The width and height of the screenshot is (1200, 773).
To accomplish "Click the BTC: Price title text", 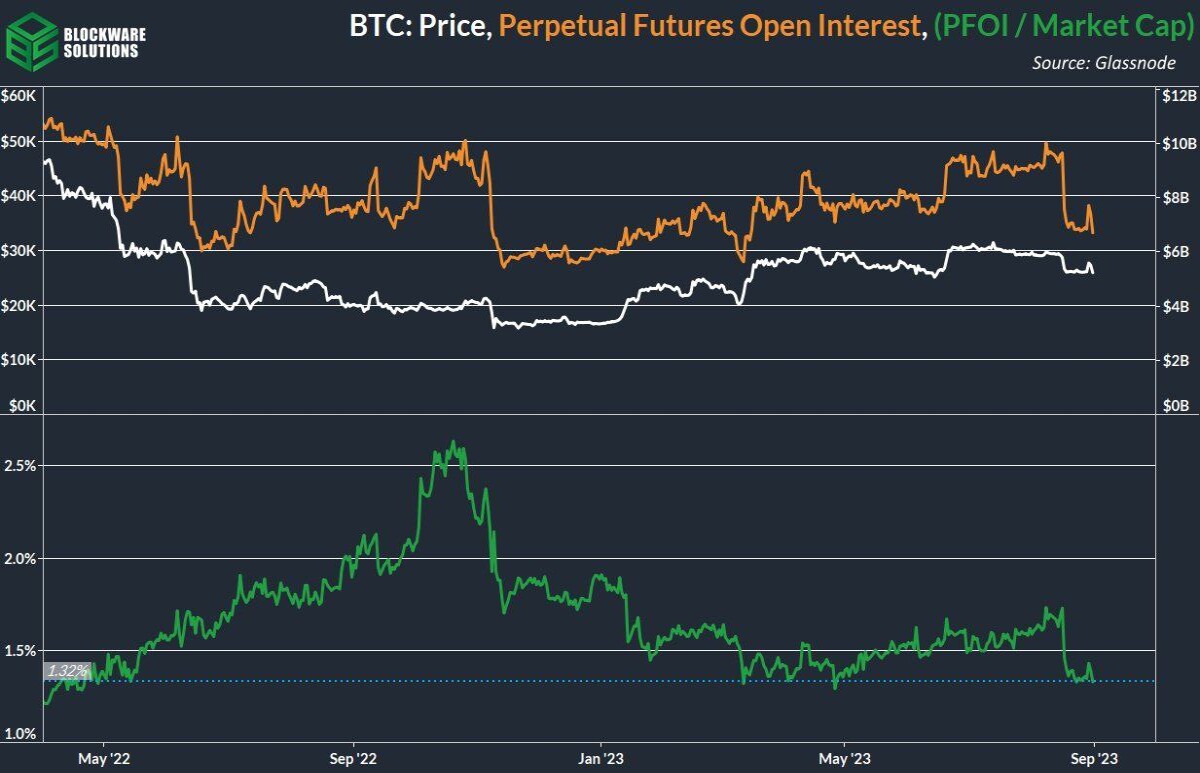I will coord(420,28).
